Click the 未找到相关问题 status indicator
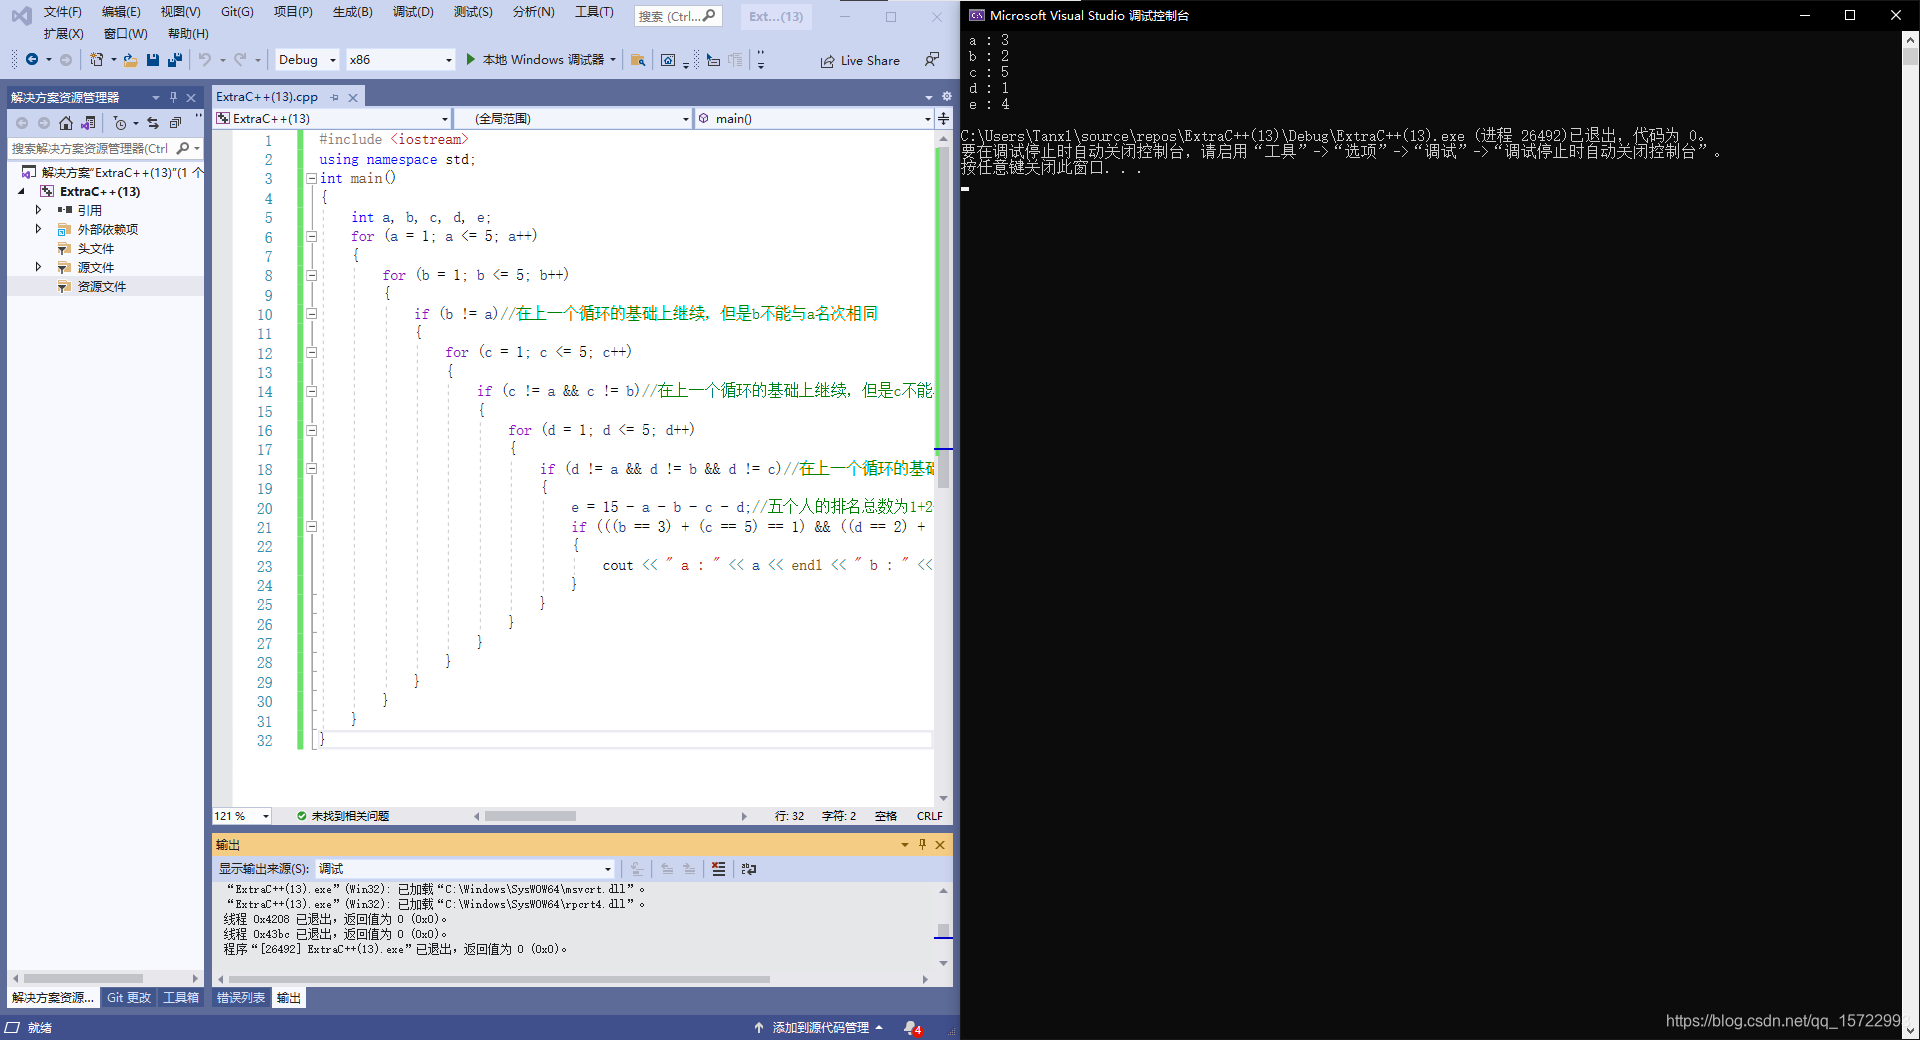Viewport: 1920px width, 1040px height. coord(343,816)
